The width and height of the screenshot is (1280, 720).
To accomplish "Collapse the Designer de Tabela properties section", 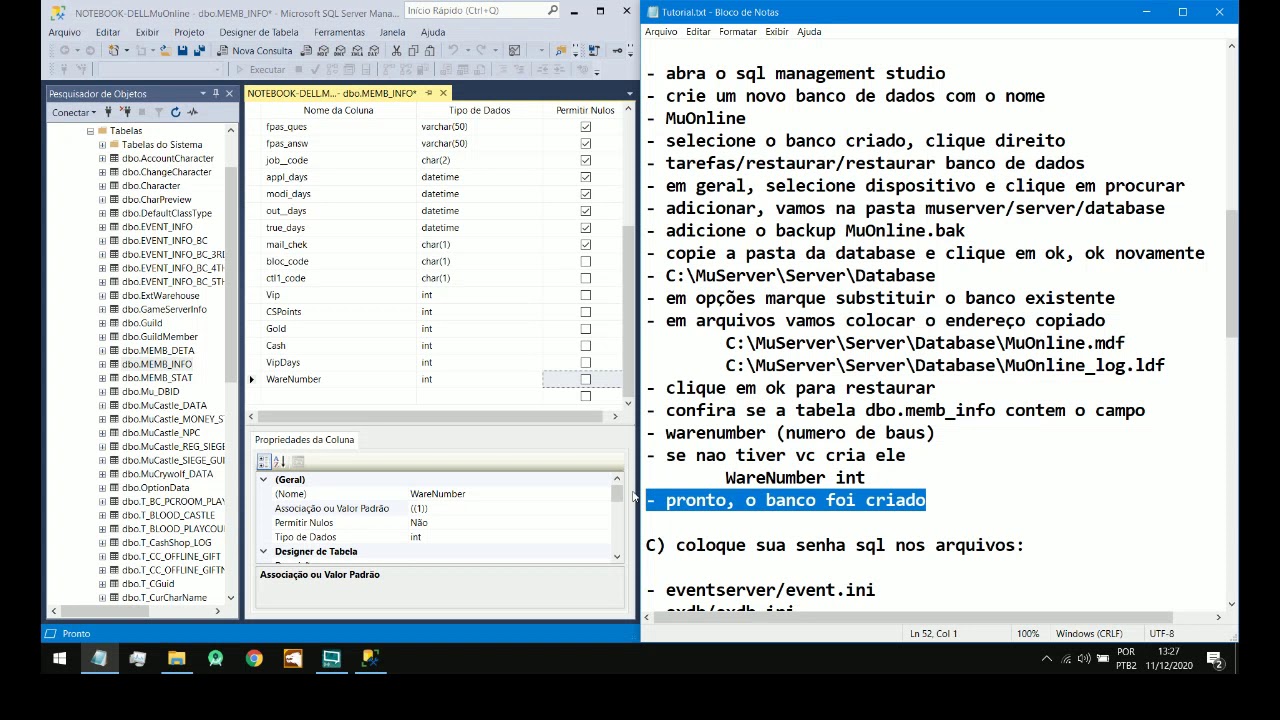I will 264,552.
